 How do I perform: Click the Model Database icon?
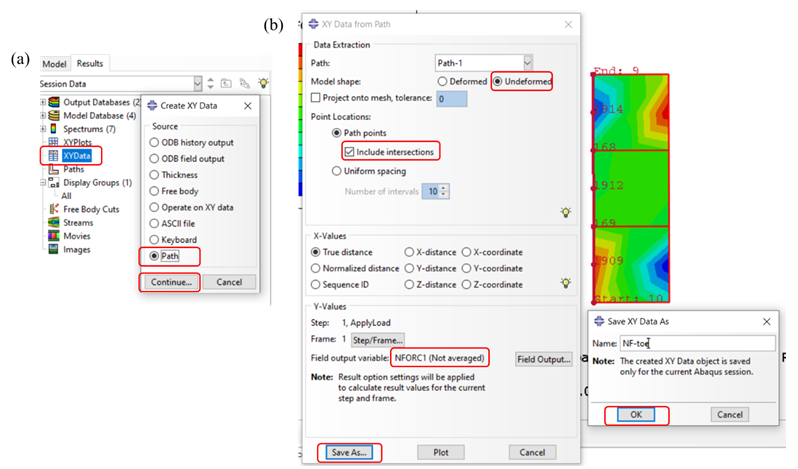point(53,115)
